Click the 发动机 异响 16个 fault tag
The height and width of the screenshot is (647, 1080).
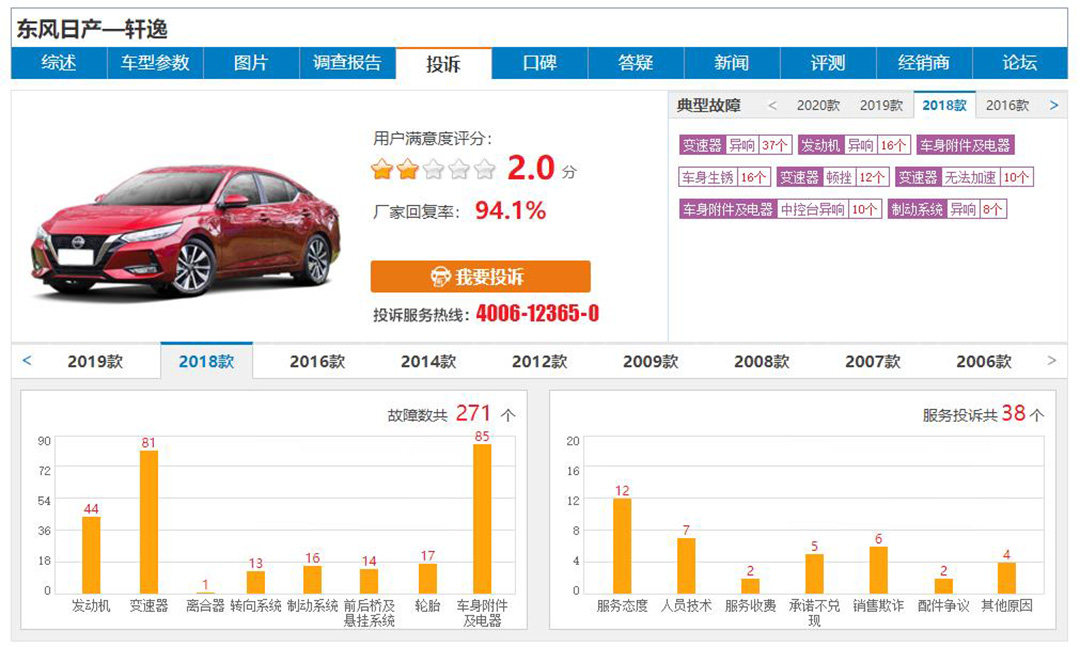(x=853, y=145)
